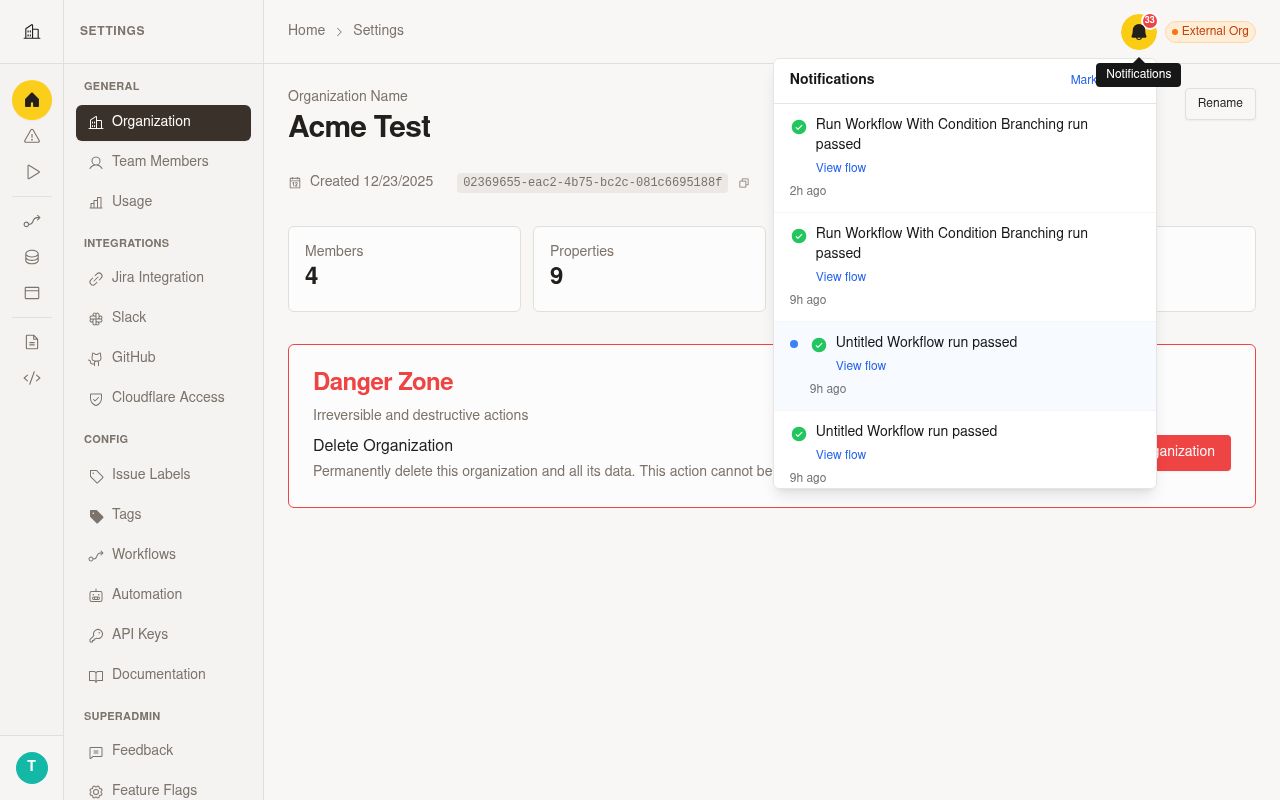This screenshot has width=1280, height=800.
Task: Select Usage in the sidebar
Action: click(x=163, y=201)
